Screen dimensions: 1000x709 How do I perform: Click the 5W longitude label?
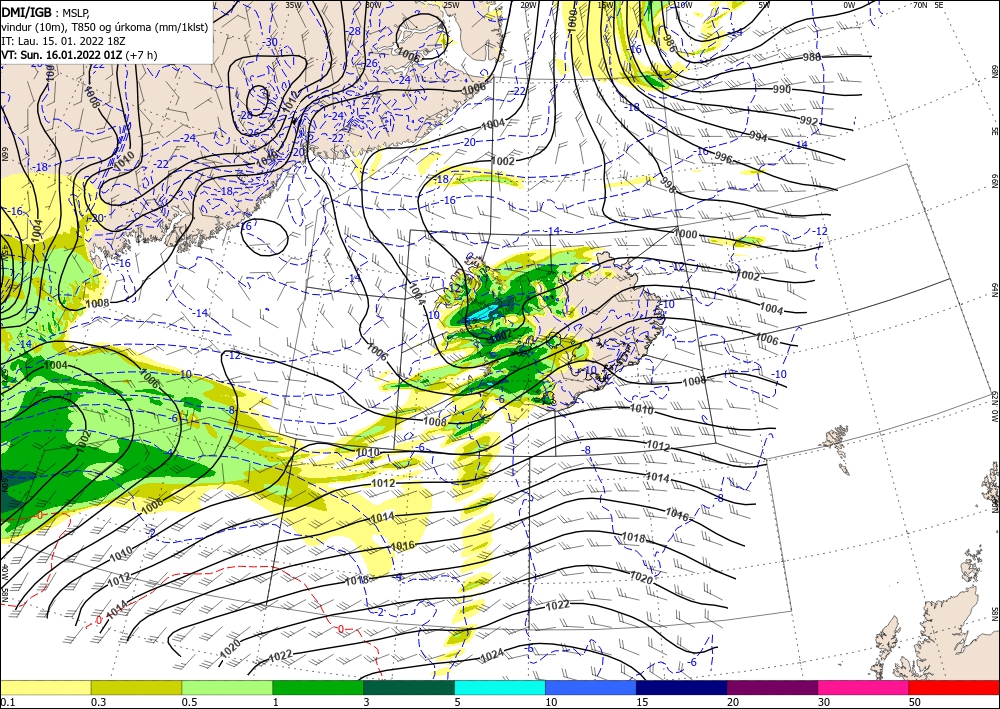pyautogui.click(x=764, y=4)
